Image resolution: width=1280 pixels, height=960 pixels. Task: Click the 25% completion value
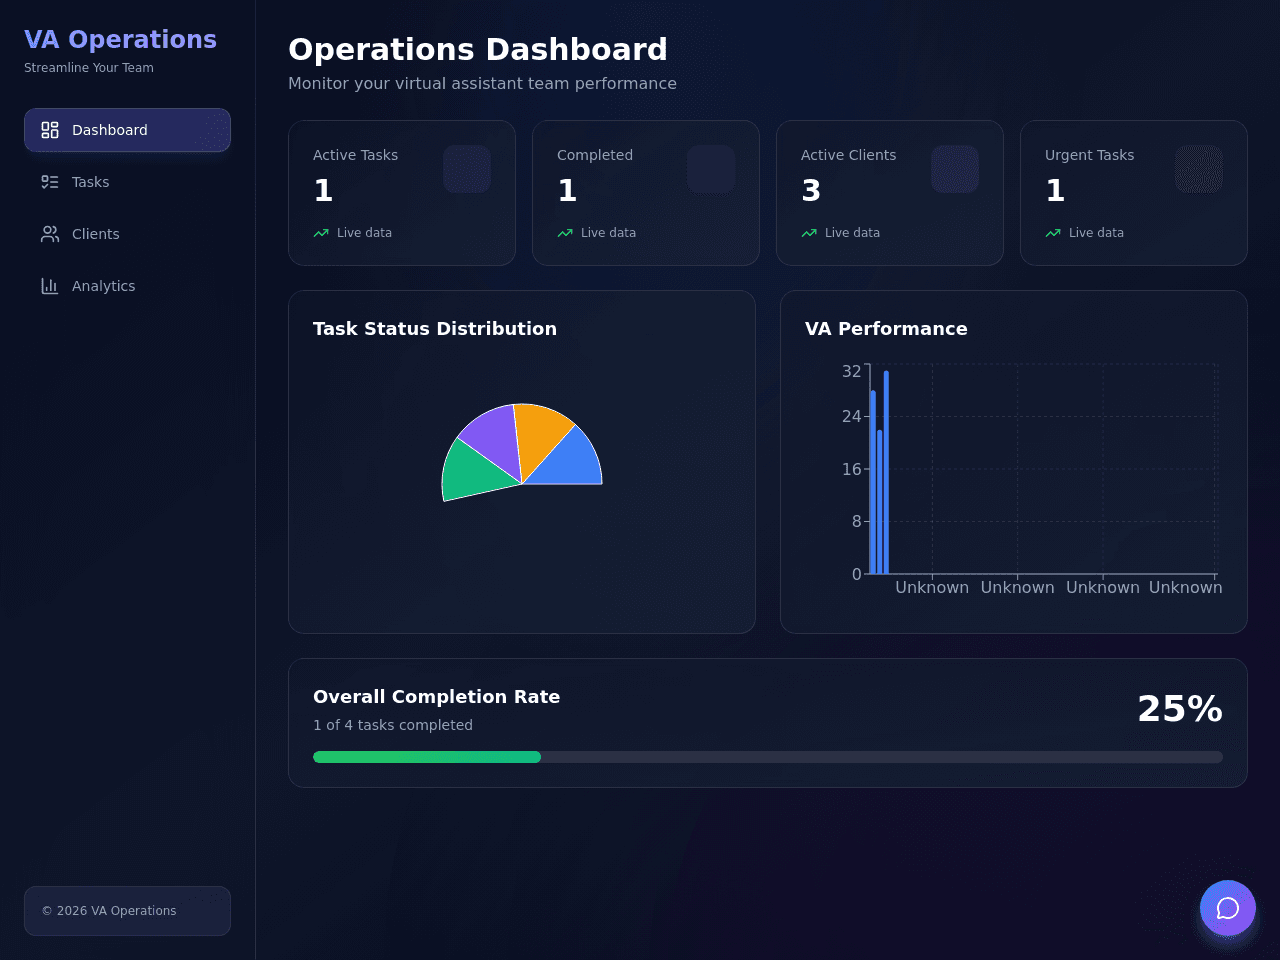click(1180, 709)
